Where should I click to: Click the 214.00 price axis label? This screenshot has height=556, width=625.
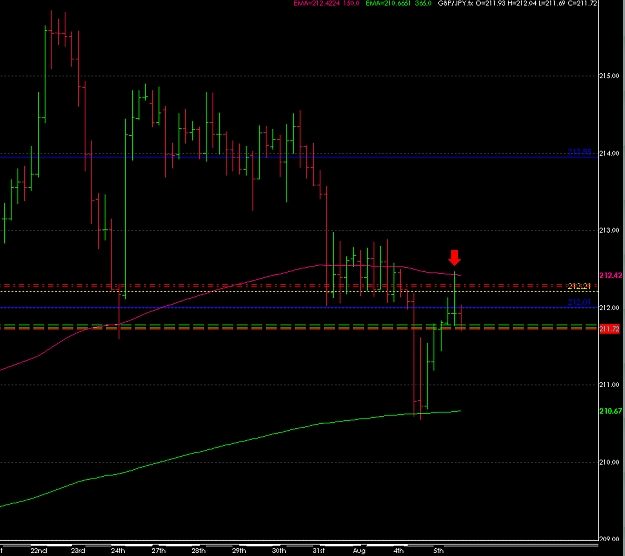tap(609, 153)
